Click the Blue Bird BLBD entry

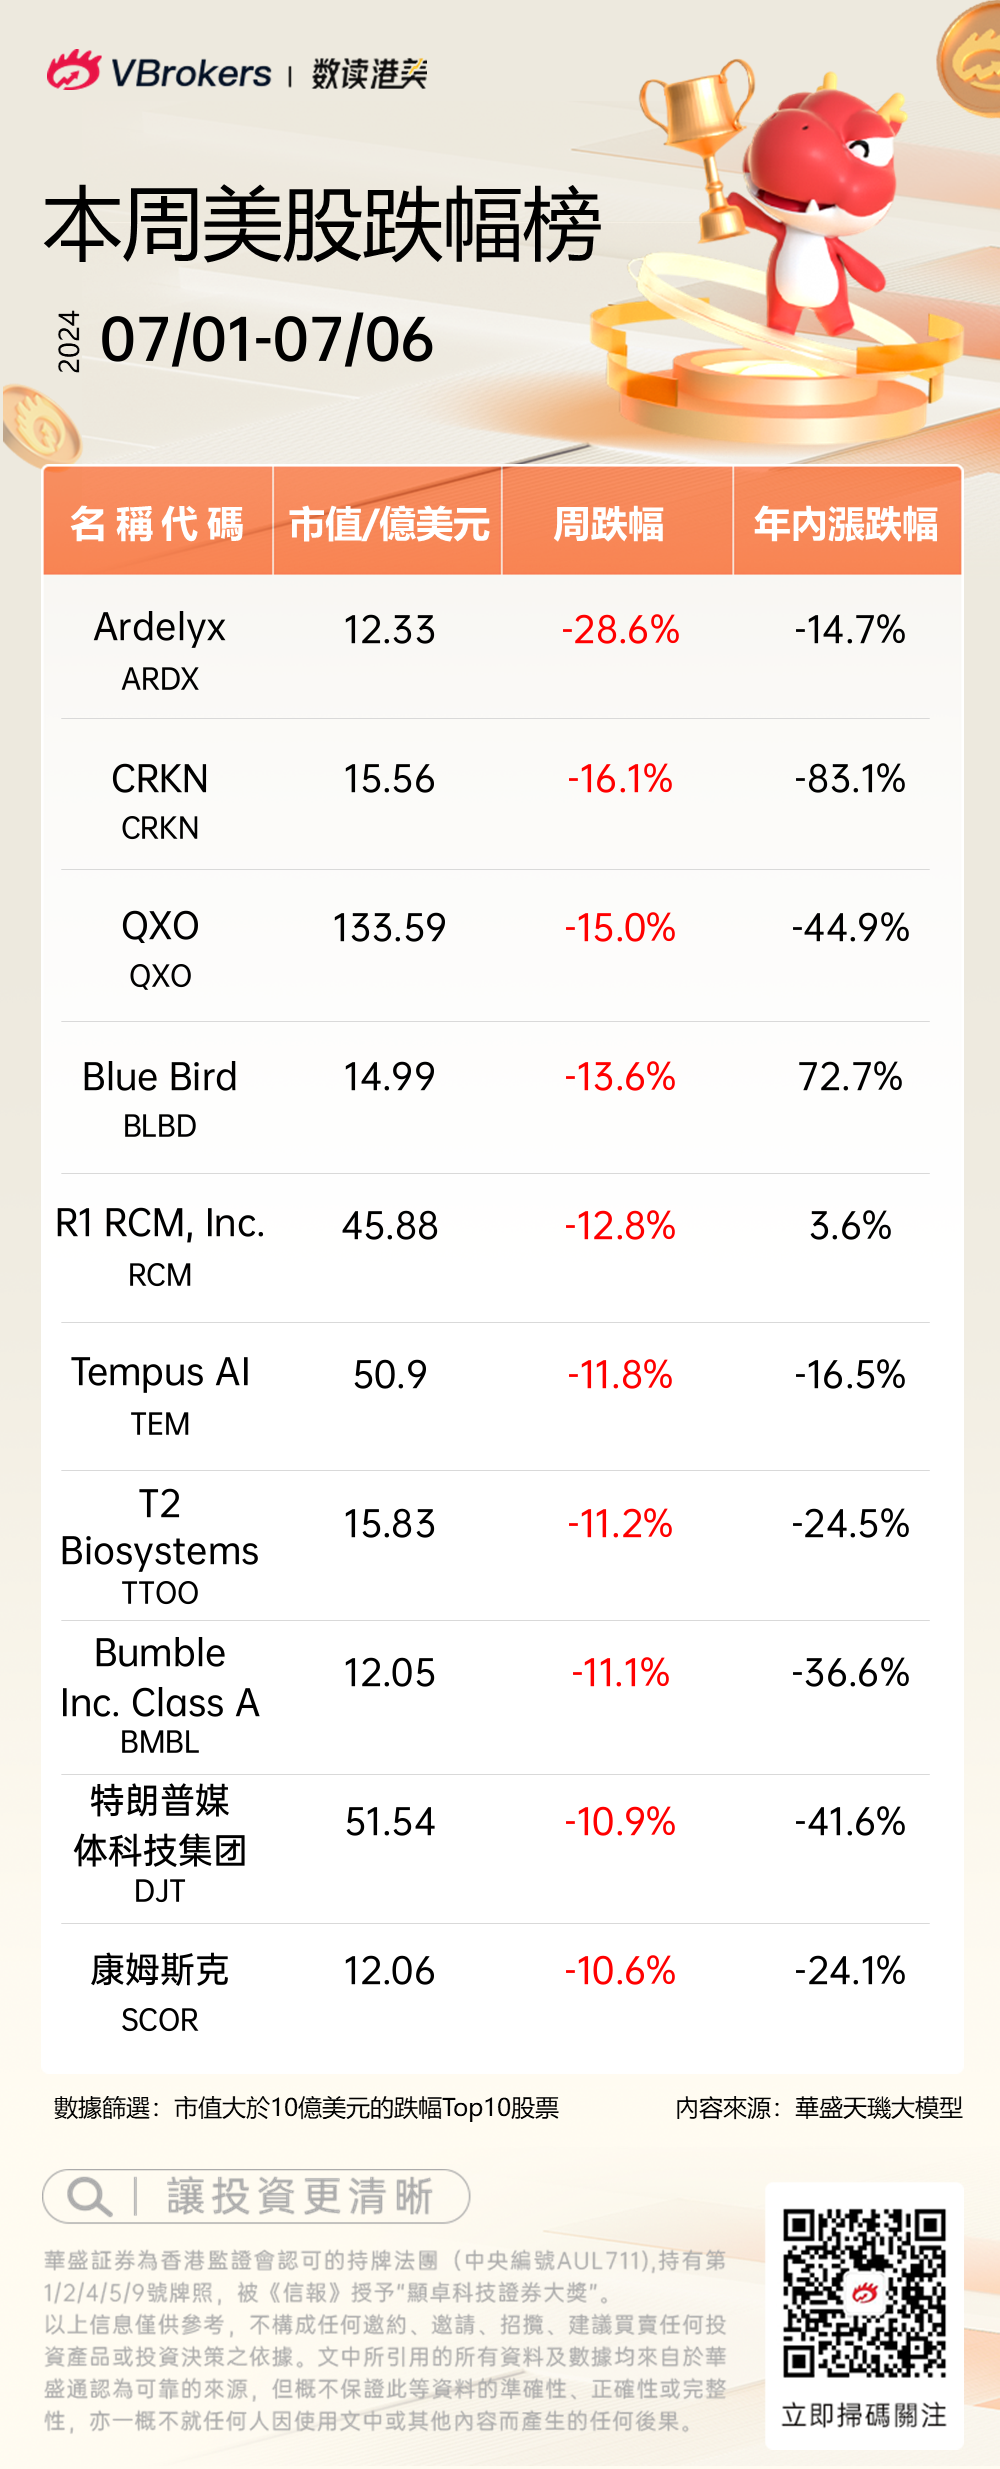160,1097
